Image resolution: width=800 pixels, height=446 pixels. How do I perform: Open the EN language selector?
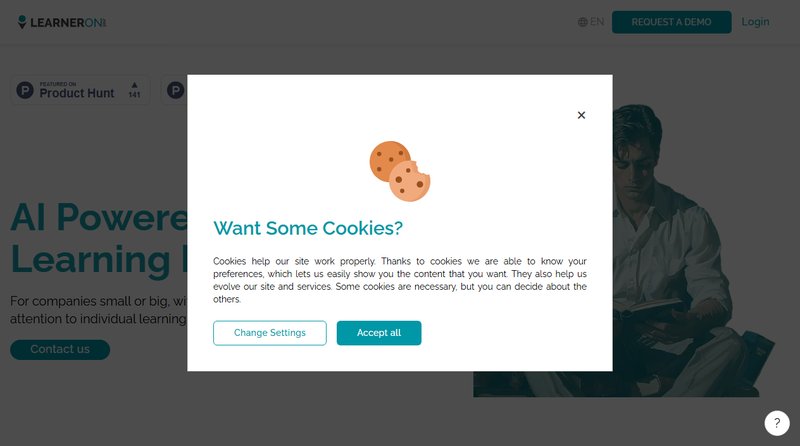click(591, 22)
